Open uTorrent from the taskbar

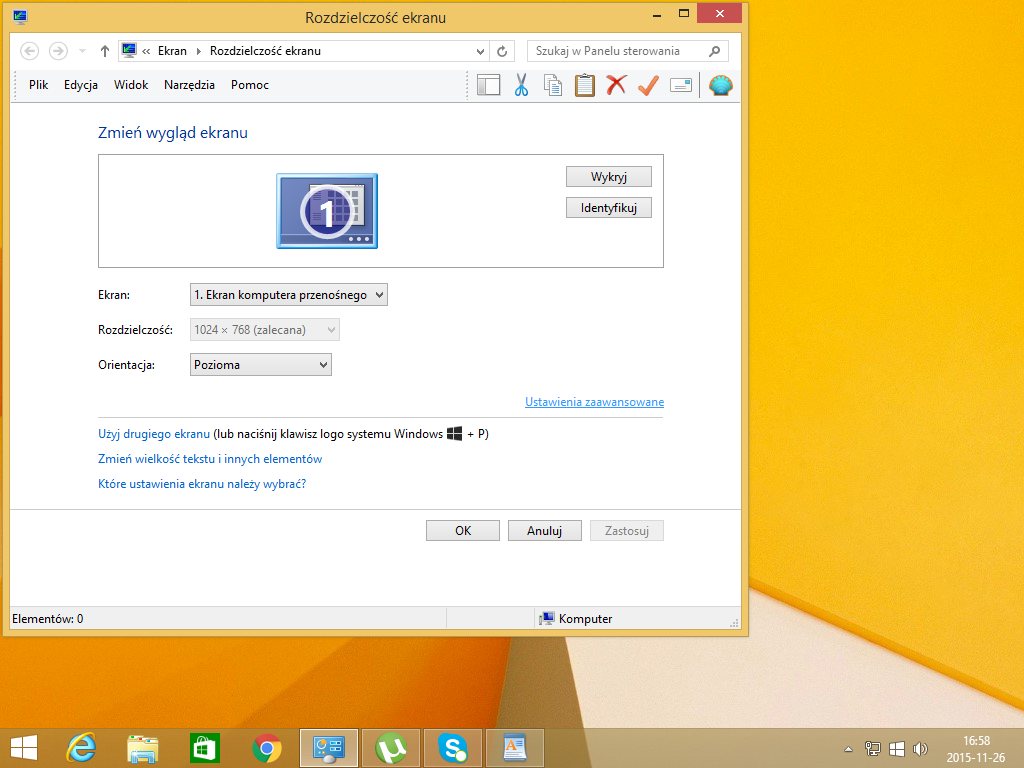pyautogui.click(x=391, y=747)
